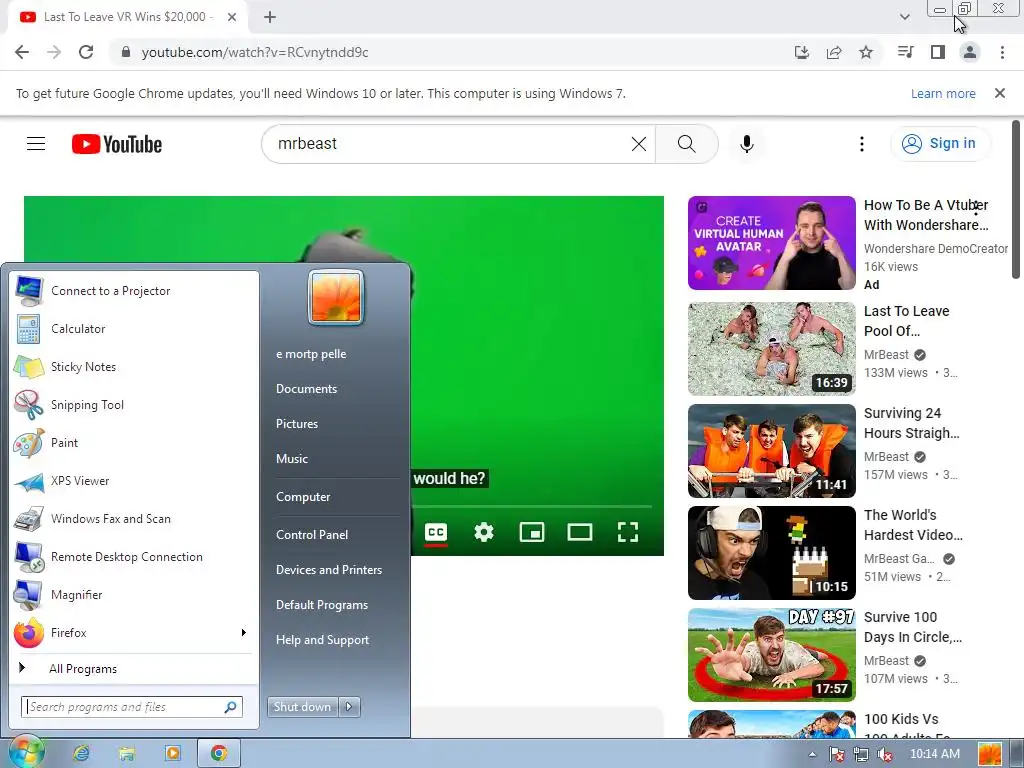Open XPS Viewer
The width and height of the screenshot is (1024, 768).
[x=134, y=480]
